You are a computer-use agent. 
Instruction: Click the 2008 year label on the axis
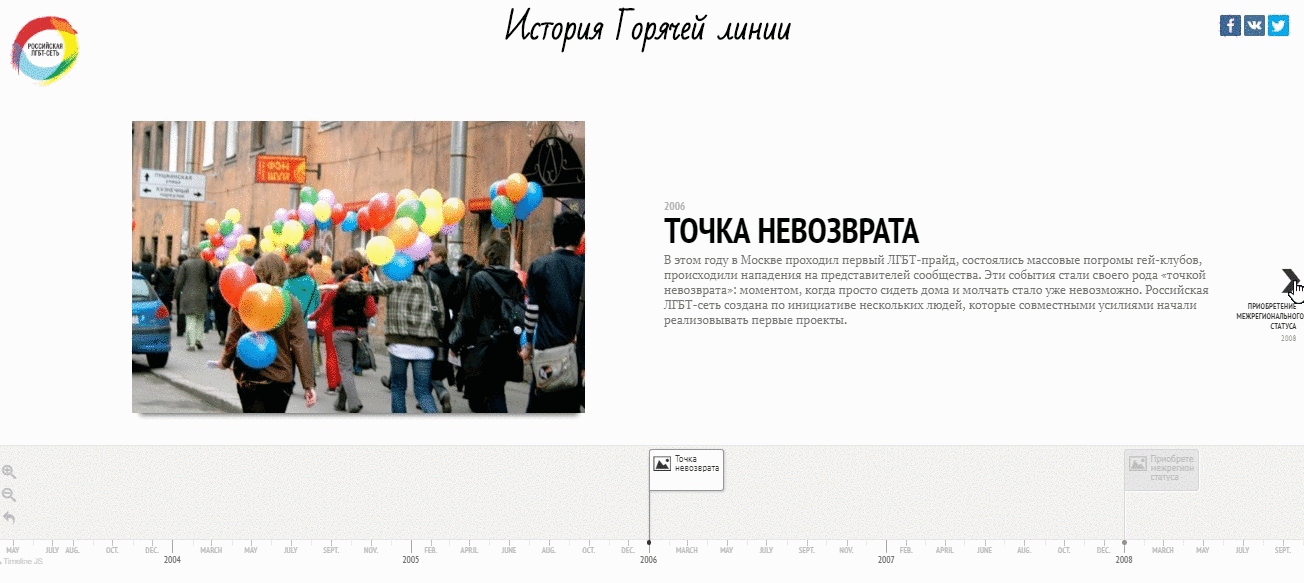coord(1124,560)
